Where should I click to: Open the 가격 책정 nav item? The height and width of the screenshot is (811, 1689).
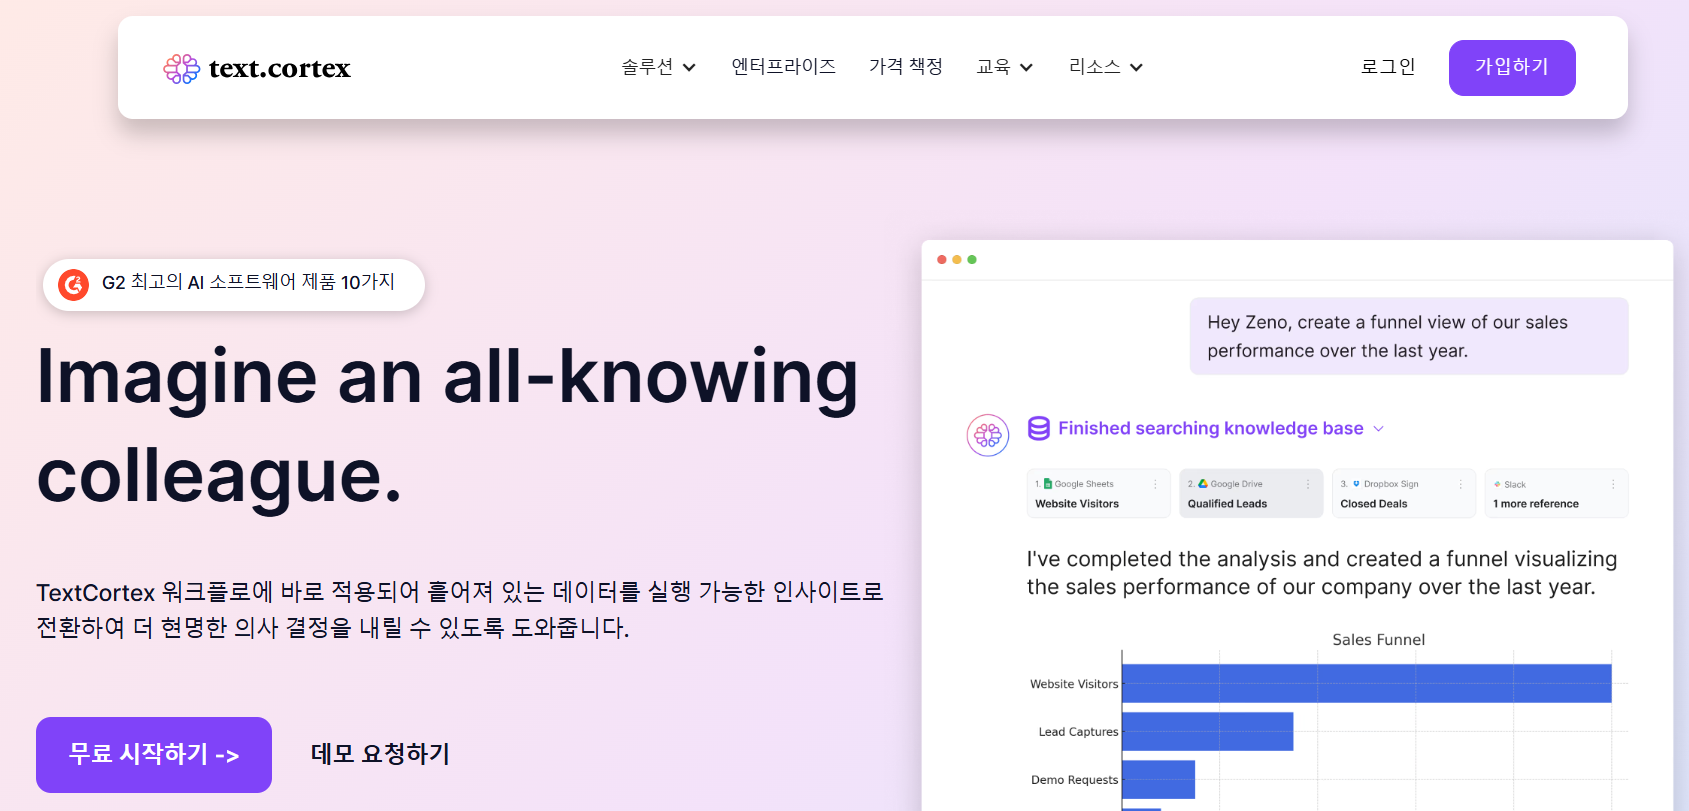pyautogui.click(x=906, y=67)
